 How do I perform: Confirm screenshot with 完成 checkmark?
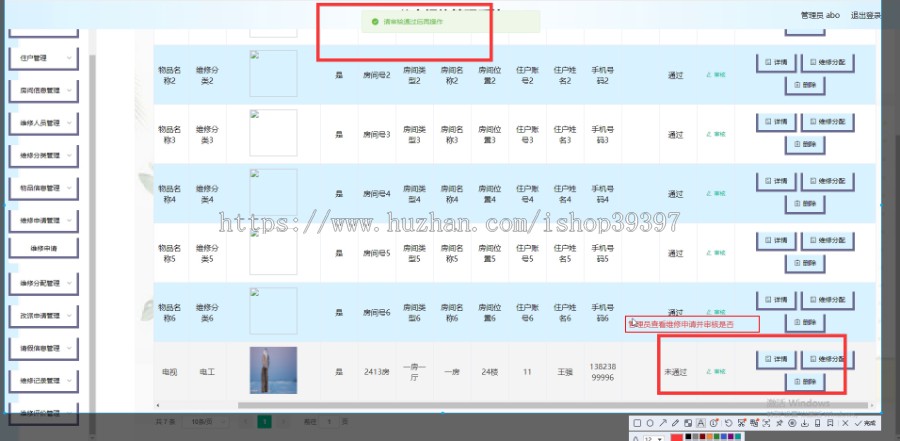866,423
